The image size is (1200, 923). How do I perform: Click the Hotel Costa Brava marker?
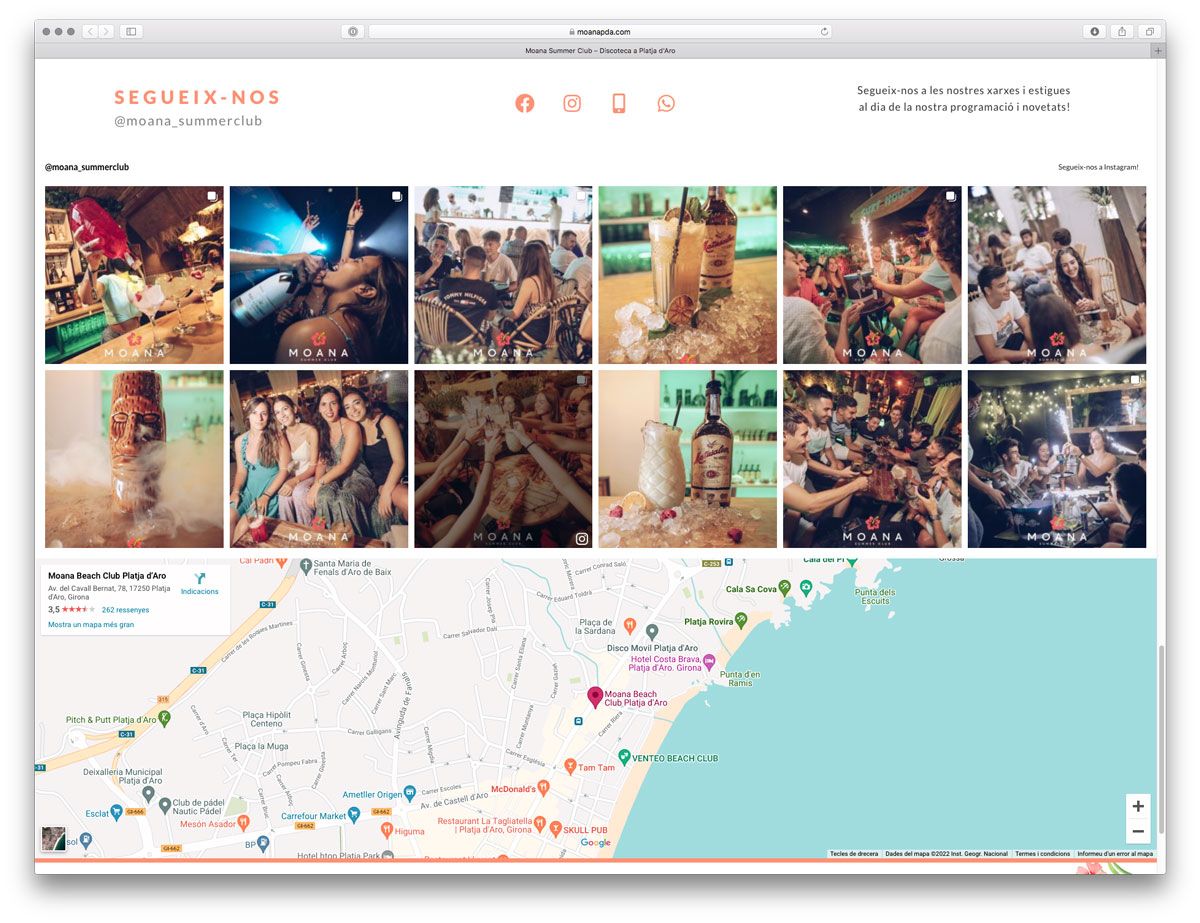(x=709, y=661)
